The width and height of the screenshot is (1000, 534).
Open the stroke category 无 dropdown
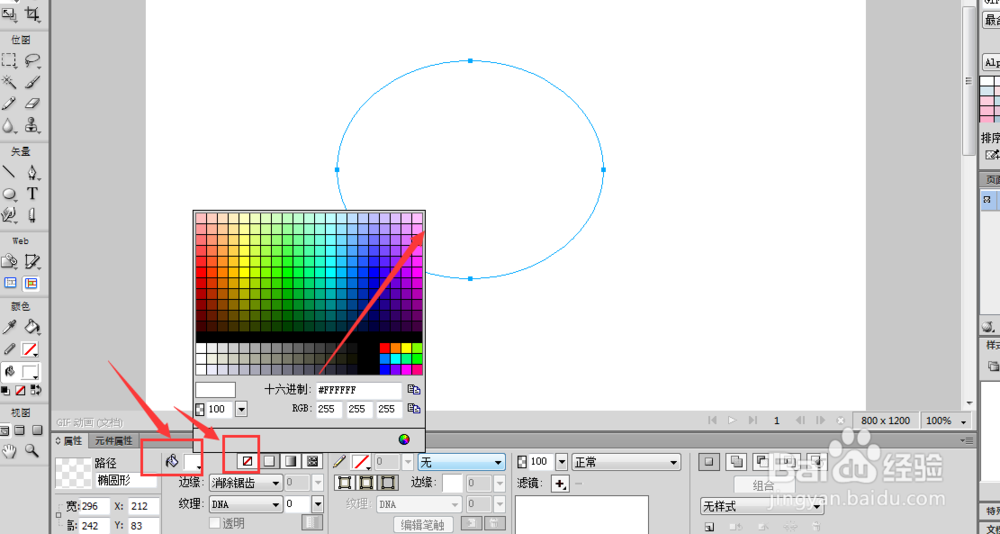(x=462, y=462)
